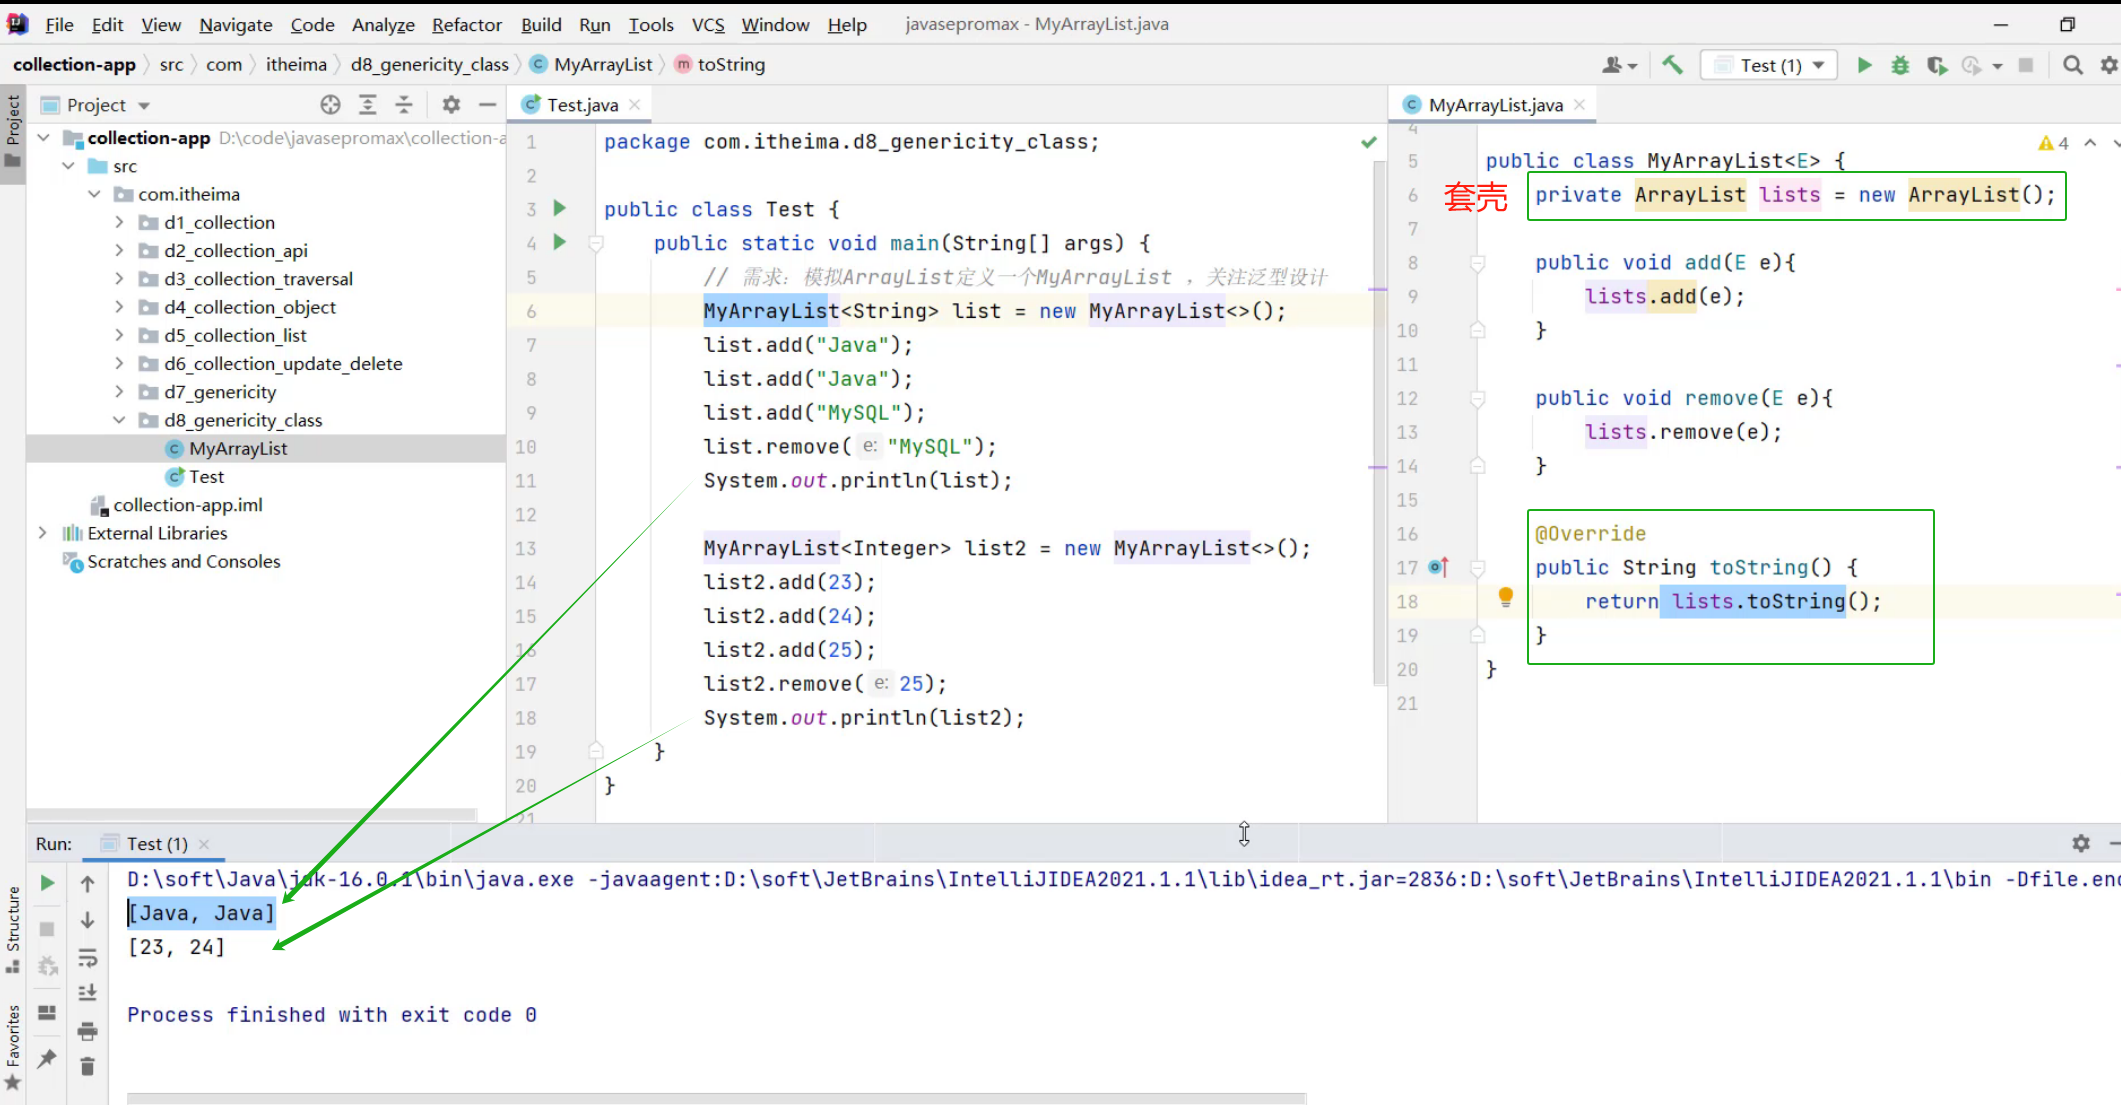Click the Select Opened File target icon
Viewport: 2121px width, 1105px height.
click(x=330, y=105)
